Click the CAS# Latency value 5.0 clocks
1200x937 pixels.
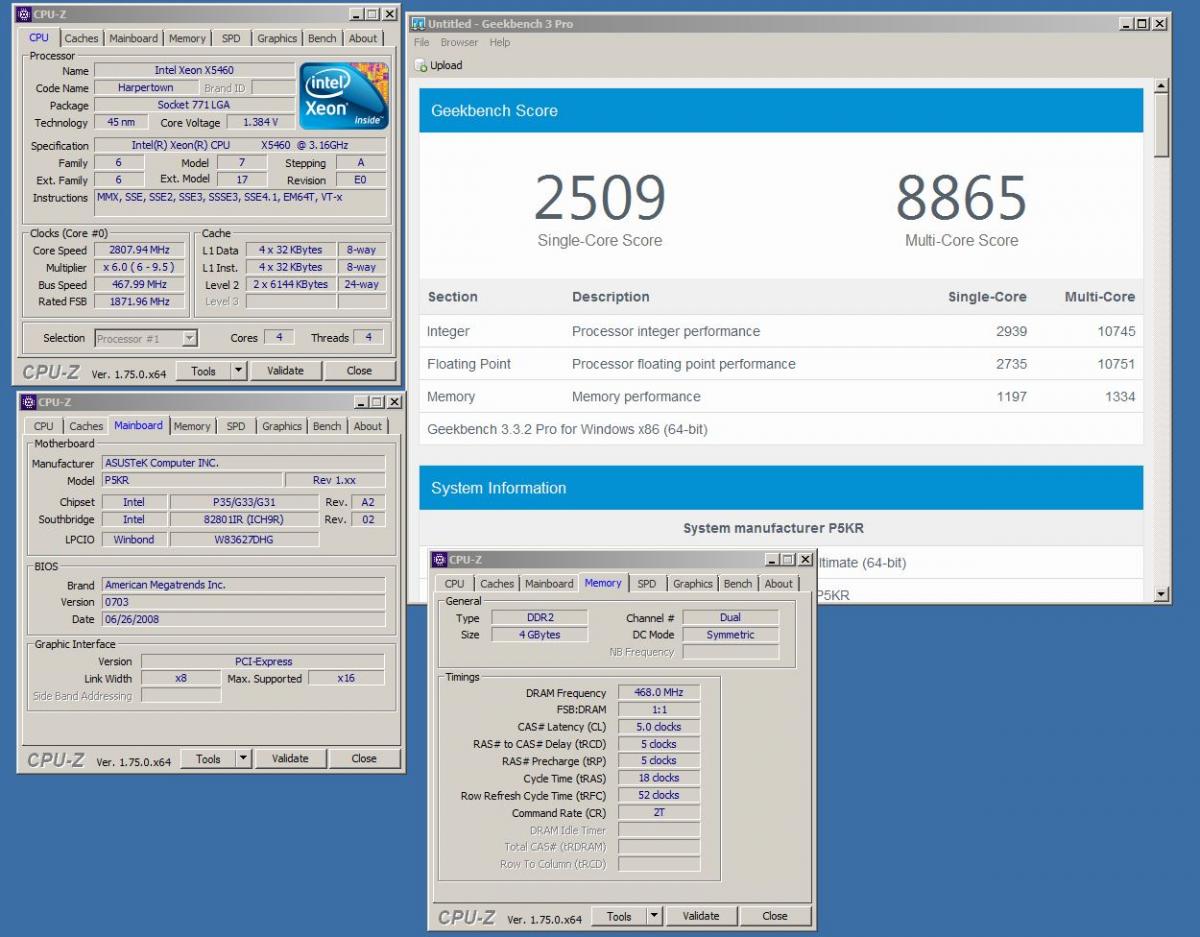click(x=659, y=727)
